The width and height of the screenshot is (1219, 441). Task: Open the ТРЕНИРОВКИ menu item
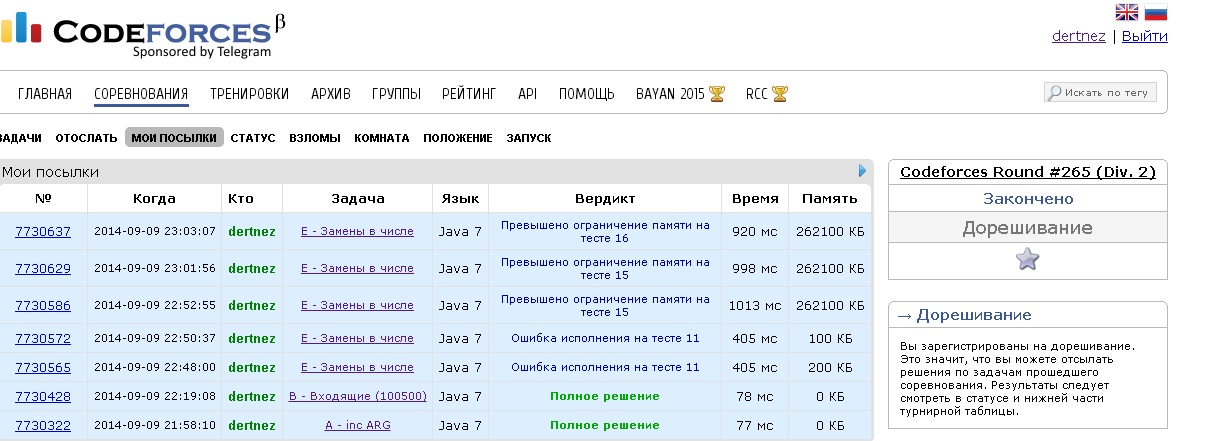(249, 94)
